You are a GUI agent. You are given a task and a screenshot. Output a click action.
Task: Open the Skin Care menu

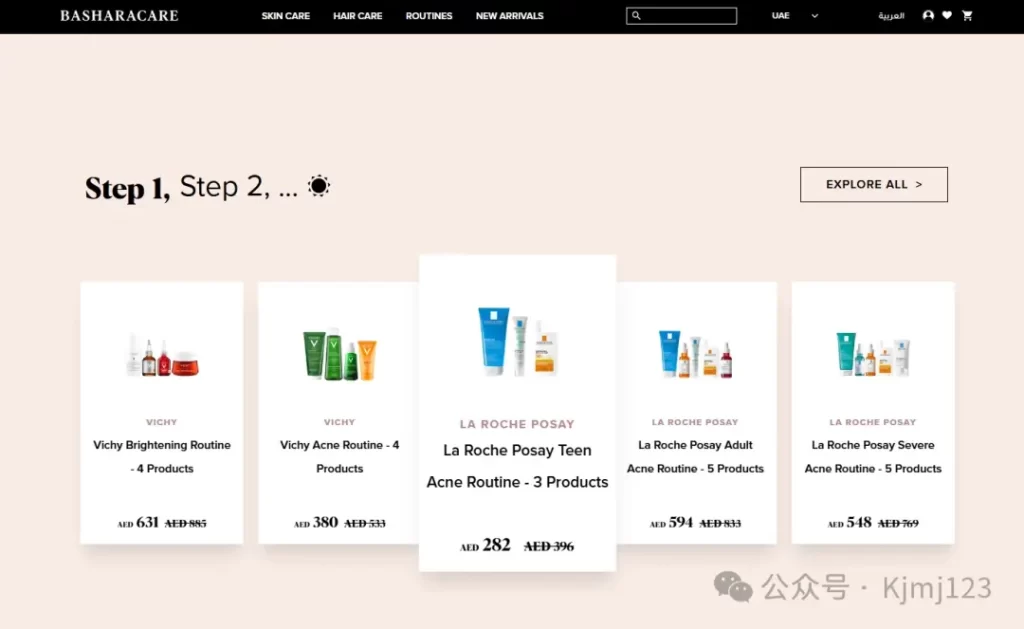285,16
